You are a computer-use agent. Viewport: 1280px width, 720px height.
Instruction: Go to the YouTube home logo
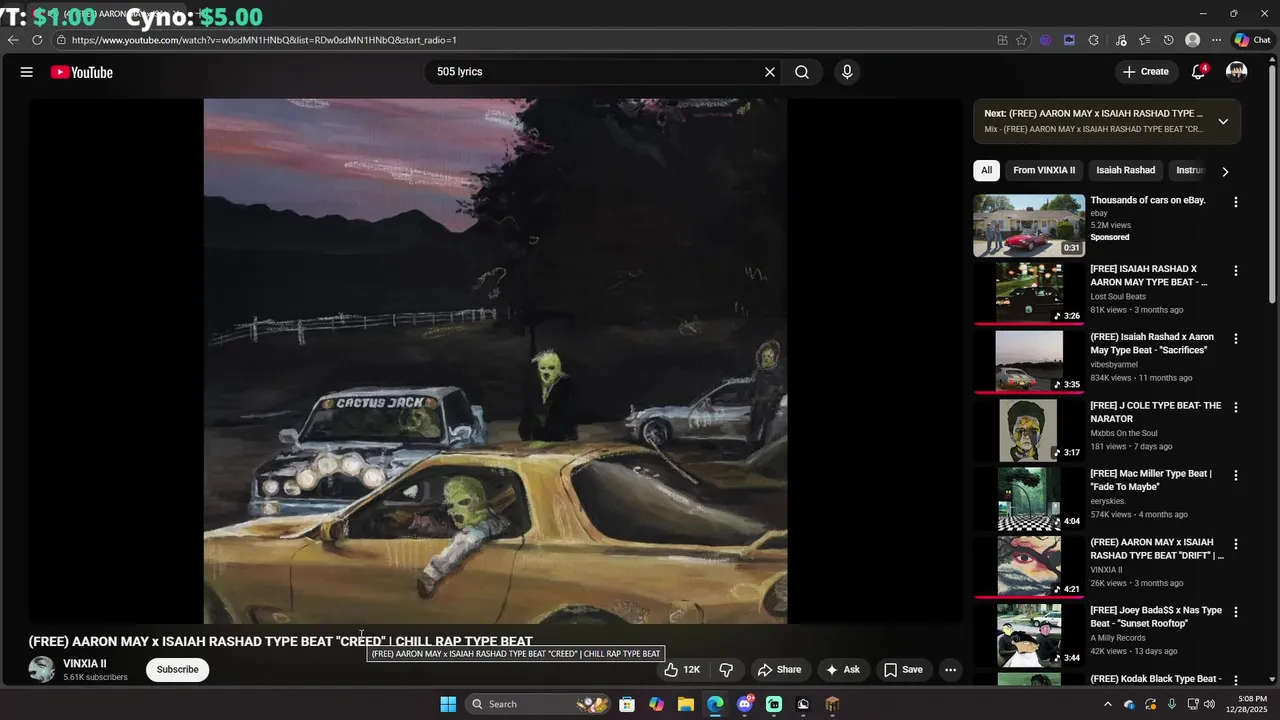click(x=82, y=72)
